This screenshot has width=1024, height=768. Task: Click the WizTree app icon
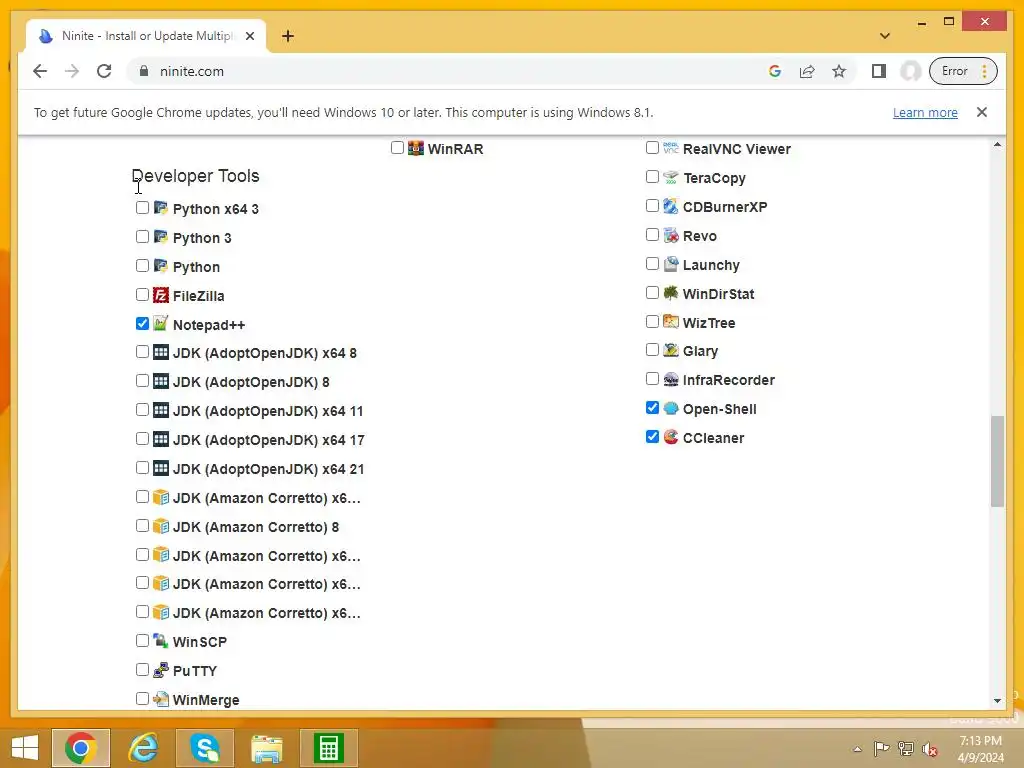click(671, 322)
